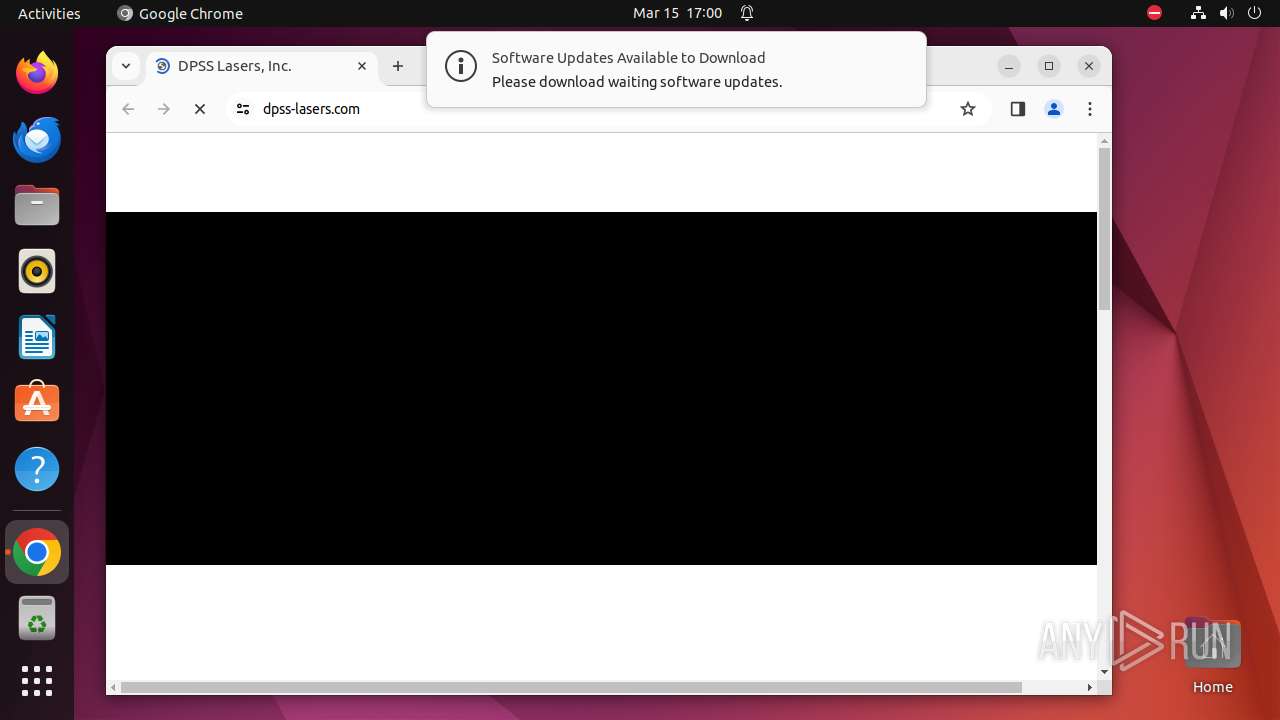Click the horizontal scrollbar thumb
Screen dimensions: 1280x720
[571, 687]
